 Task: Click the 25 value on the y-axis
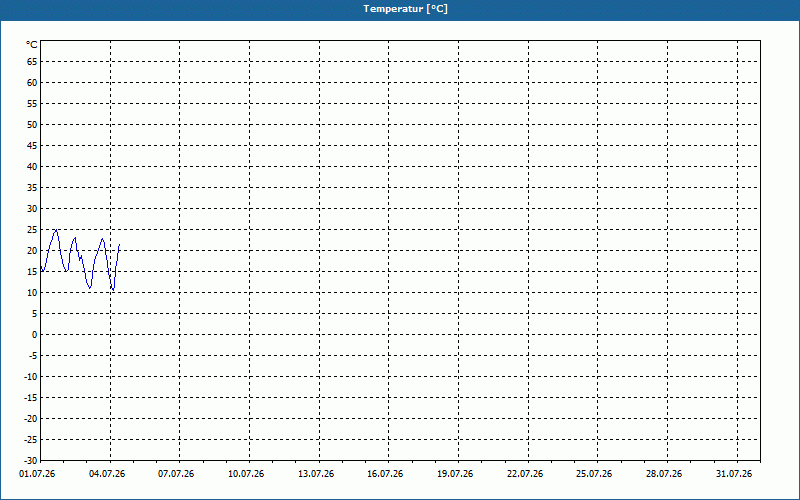tap(32, 230)
